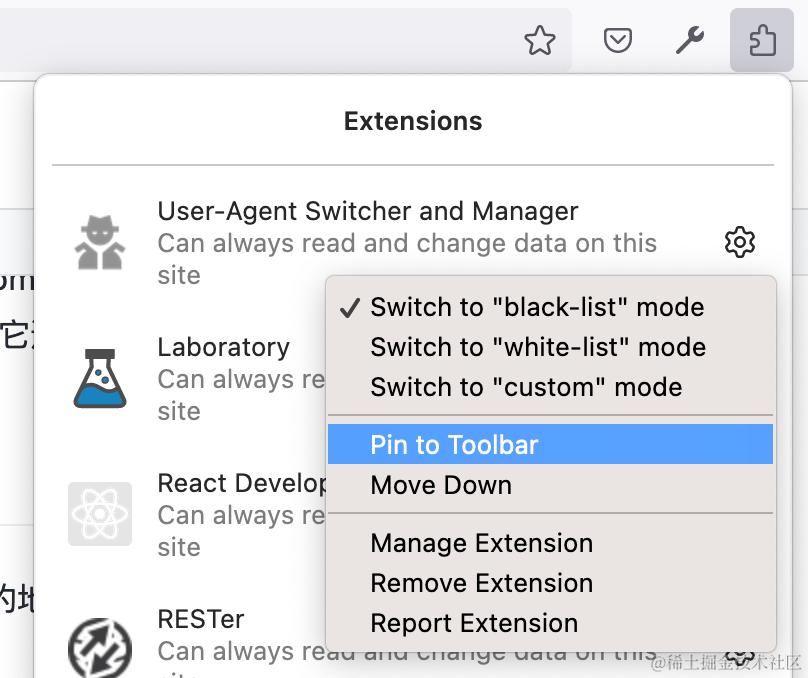Click the Extensions panel title
The height and width of the screenshot is (678, 808).
click(x=413, y=121)
